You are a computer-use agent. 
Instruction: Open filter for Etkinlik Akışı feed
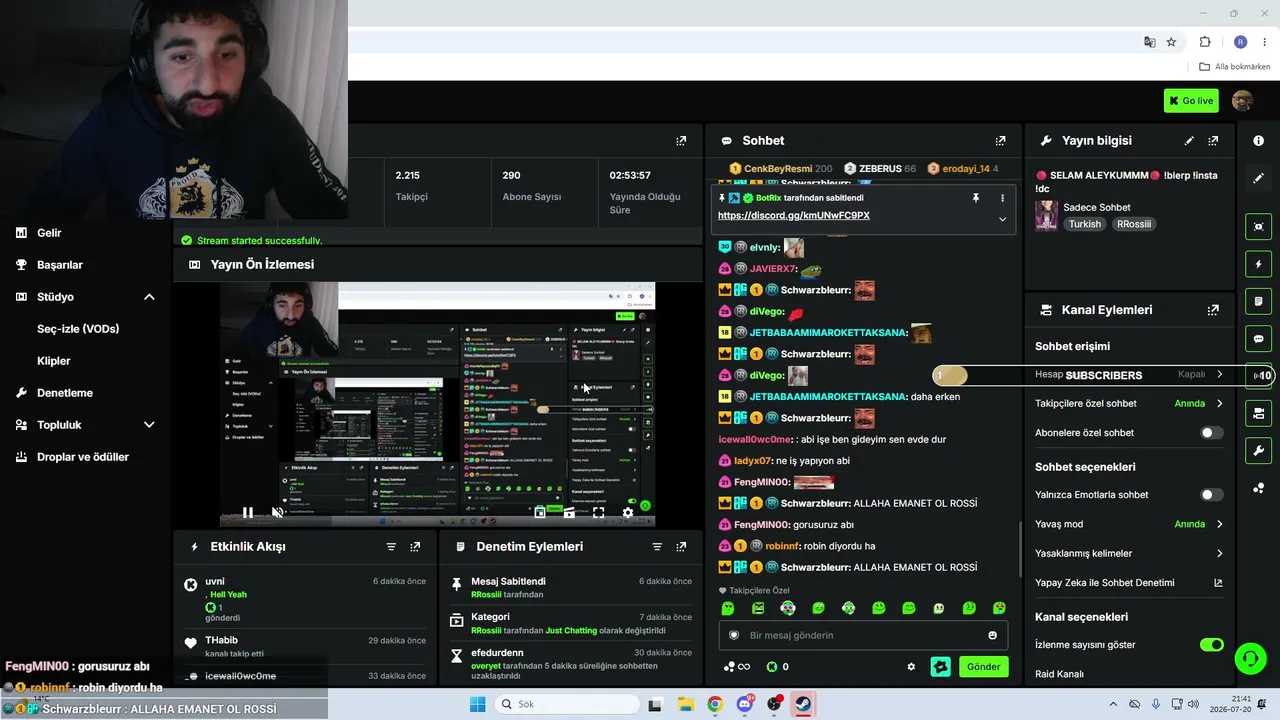point(391,547)
